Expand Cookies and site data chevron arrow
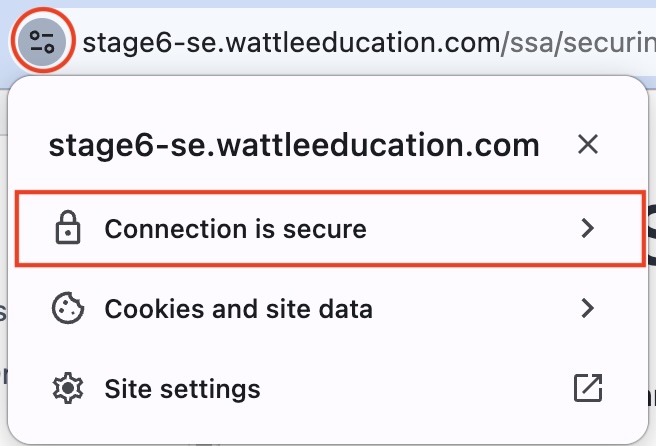The height and width of the screenshot is (446, 656). click(x=588, y=309)
